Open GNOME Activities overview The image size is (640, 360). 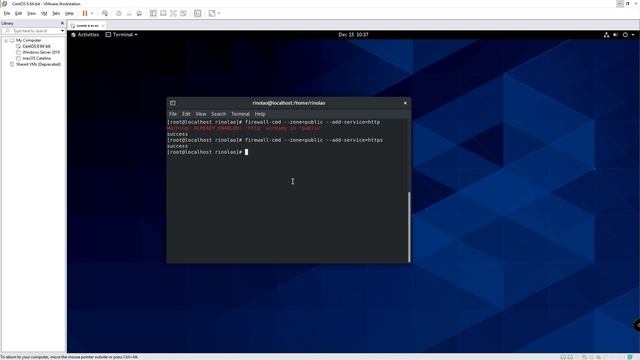click(85, 35)
